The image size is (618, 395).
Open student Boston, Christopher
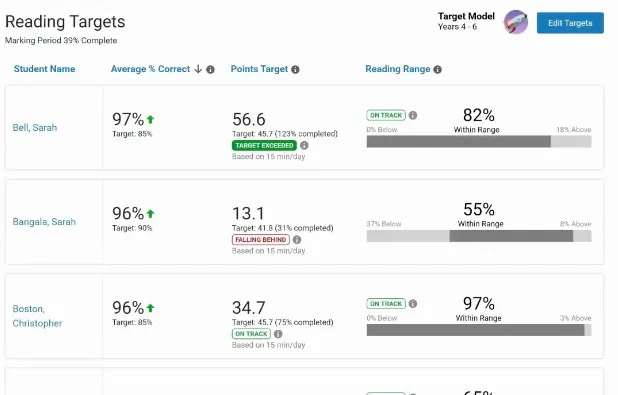tap(37, 316)
